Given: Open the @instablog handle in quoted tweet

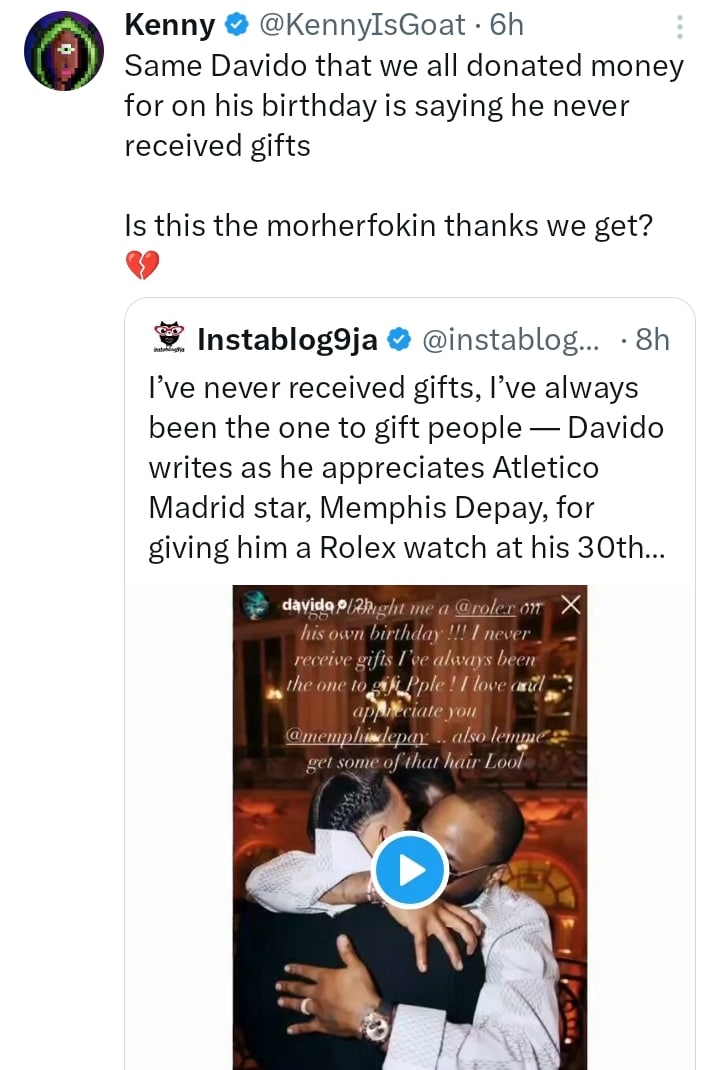Looking at the screenshot, I should (512, 340).
